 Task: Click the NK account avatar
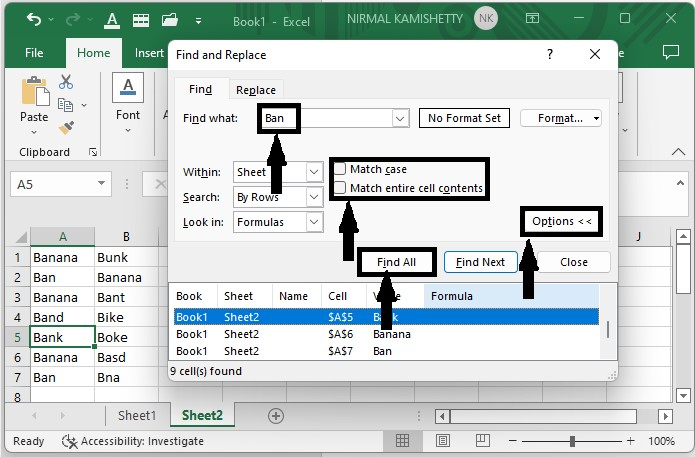click(x=486, y=18)
